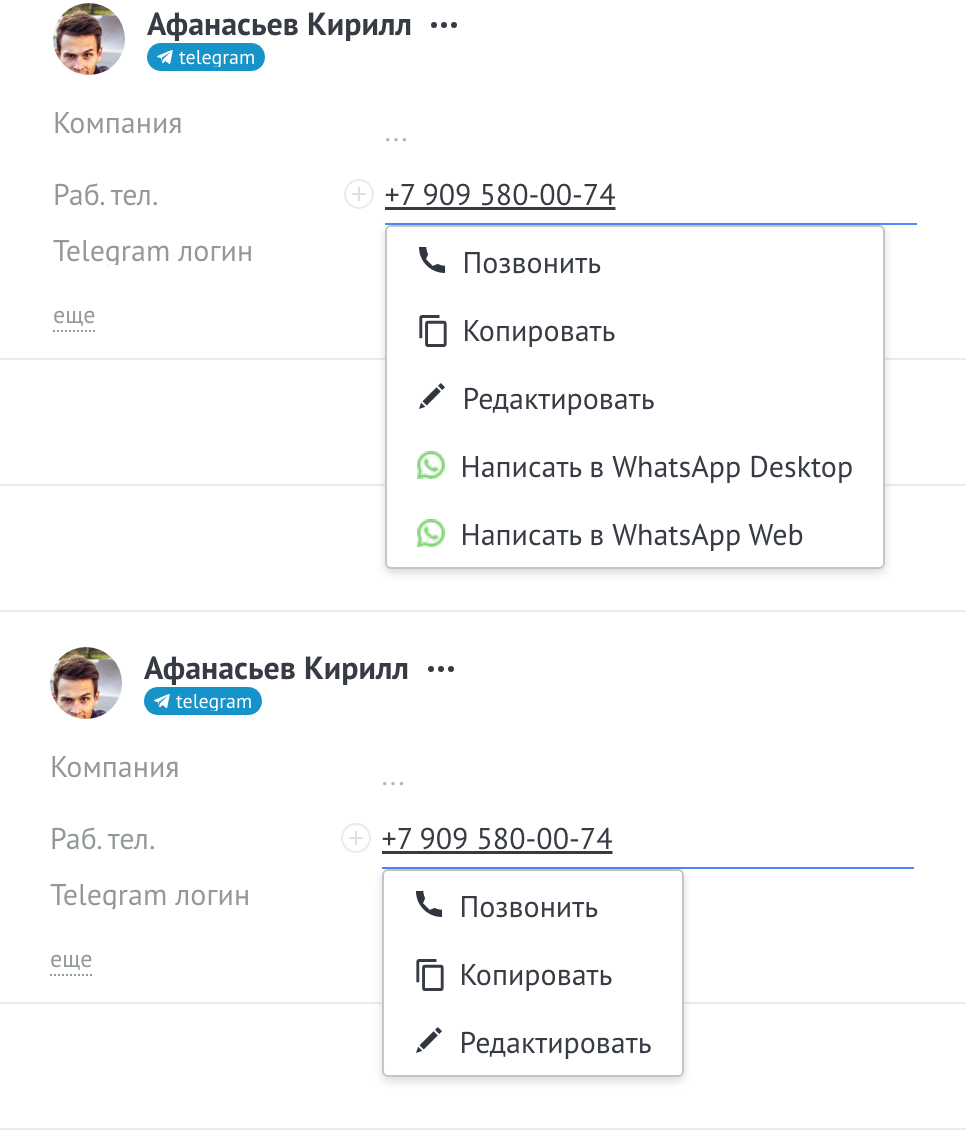
Task: Open еще on the lower contact card
Action: point(70,959)
